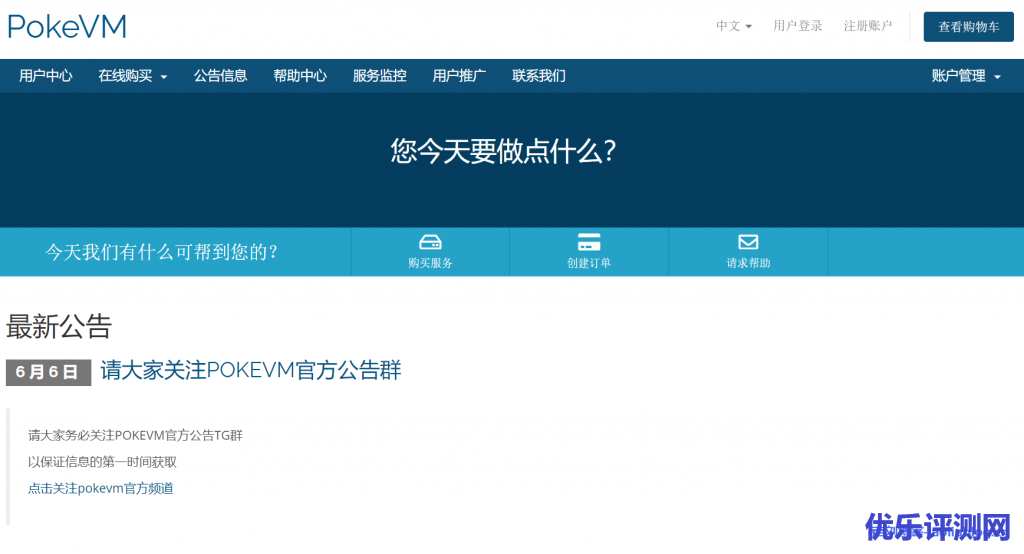The width and height of the screenshot is (1024, 554).
Task: Click the 最新公告 heading
Action: 59,326
